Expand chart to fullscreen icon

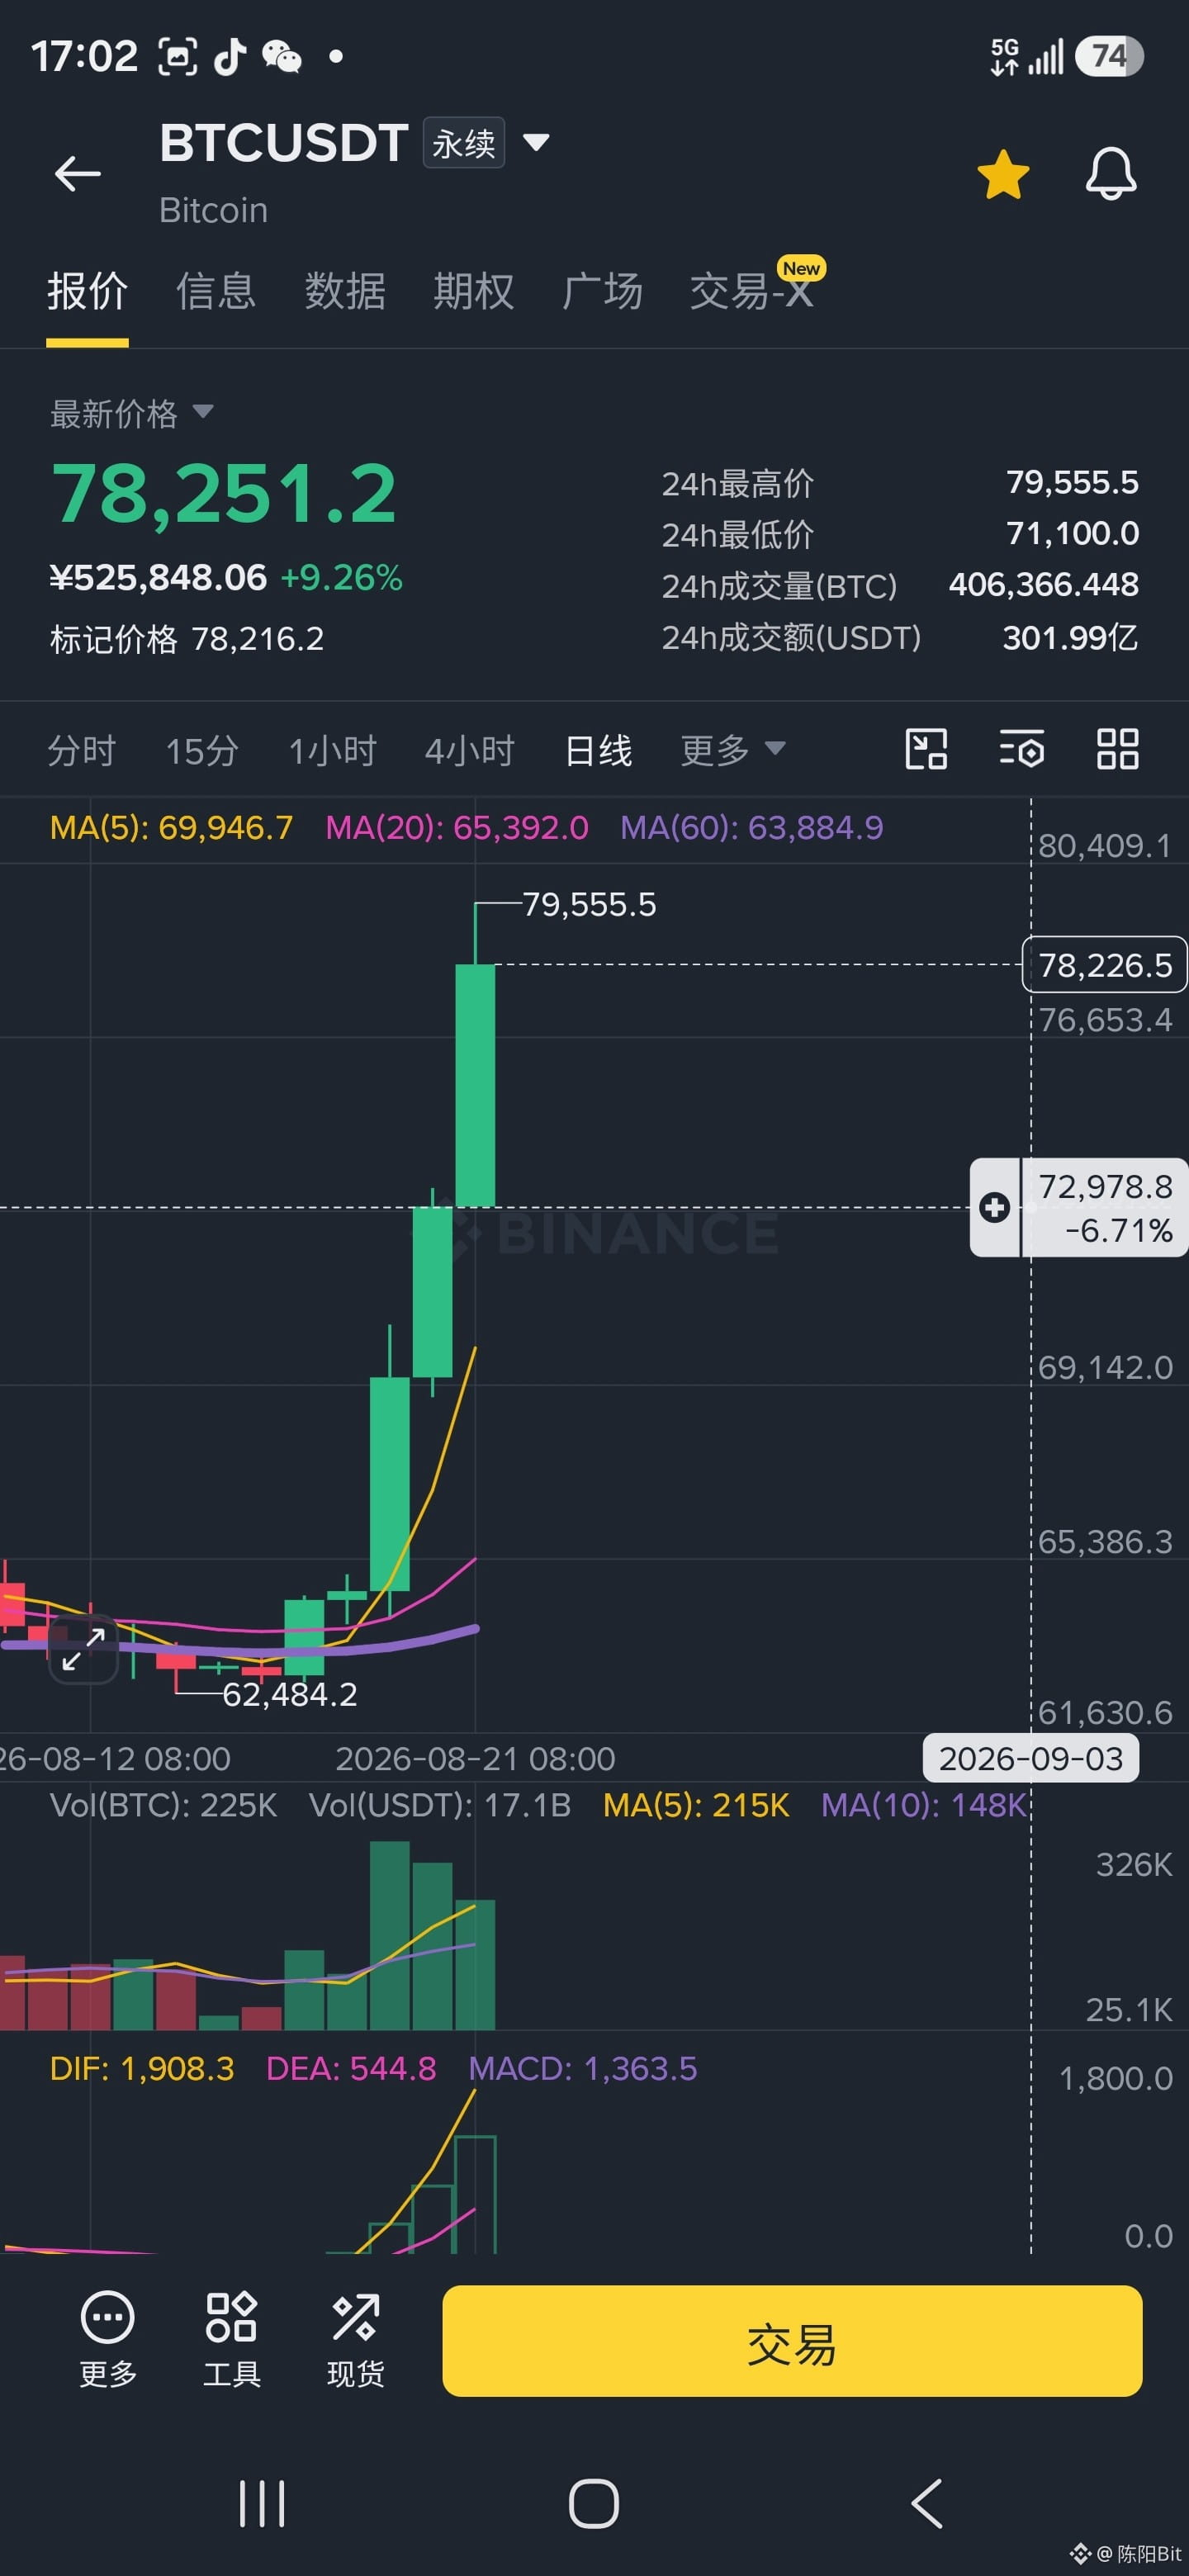click(83, 1649)
